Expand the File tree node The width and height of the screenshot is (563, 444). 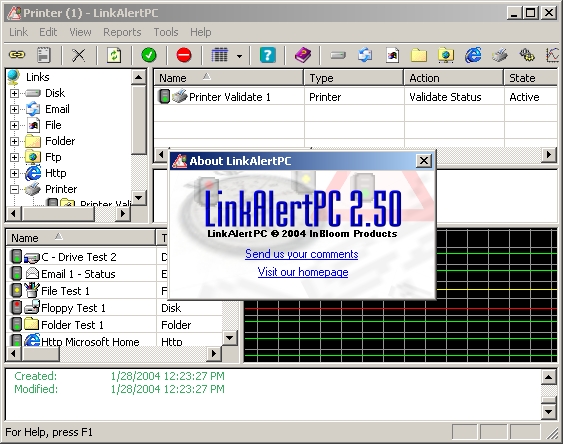pyautogui.click(x=14, y=125)
